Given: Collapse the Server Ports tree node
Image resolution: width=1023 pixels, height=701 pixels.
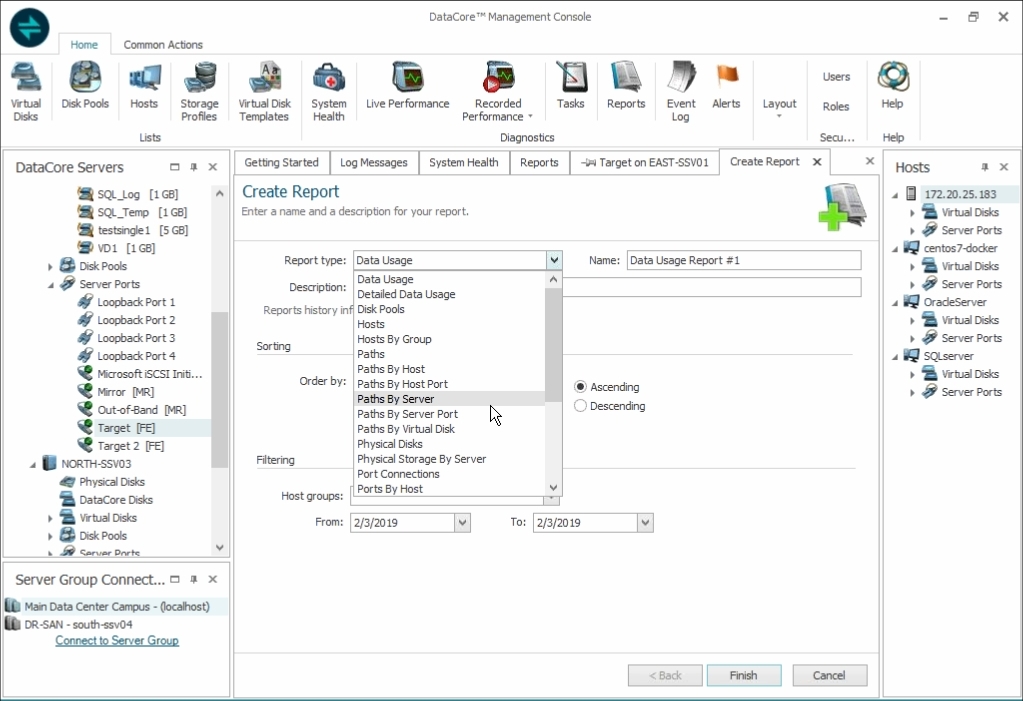Looking at the screenshot, I should (51, 285).
